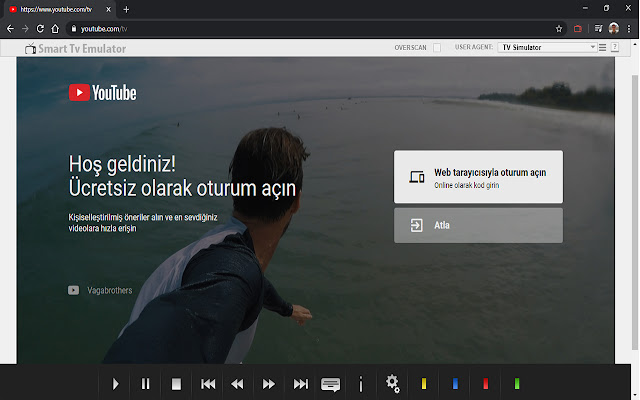
Task: Click the blue remote color key
Action: click(x=455, y=384)
